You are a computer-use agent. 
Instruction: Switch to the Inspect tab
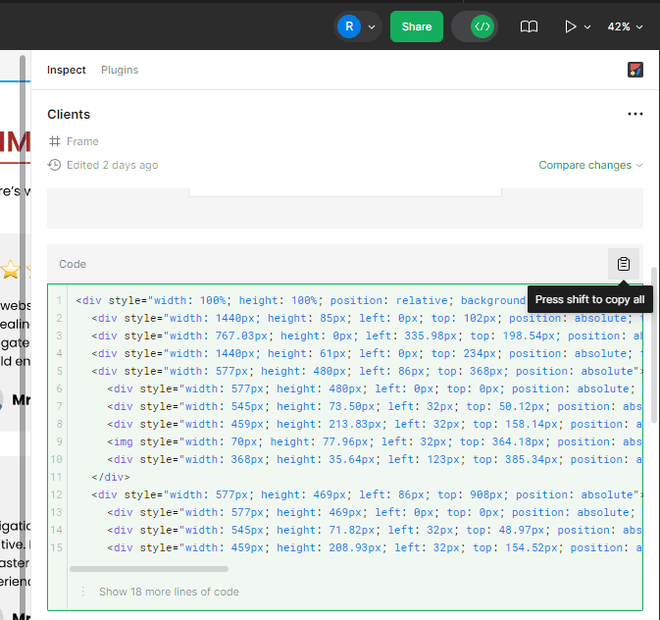pos(66,70)
